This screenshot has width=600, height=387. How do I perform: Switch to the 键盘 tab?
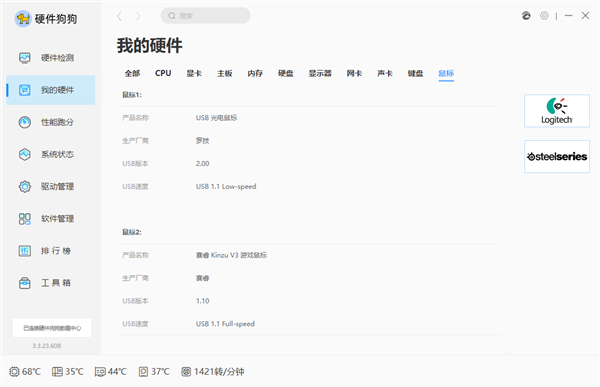click(416, 73)
